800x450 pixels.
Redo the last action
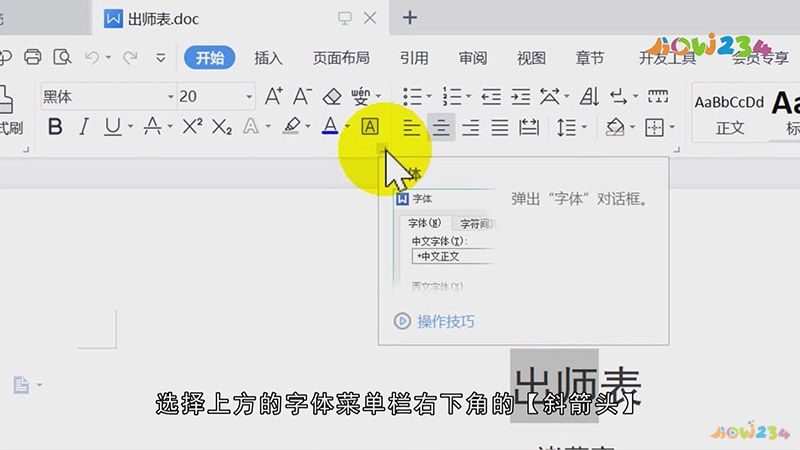tap(131, 57)
